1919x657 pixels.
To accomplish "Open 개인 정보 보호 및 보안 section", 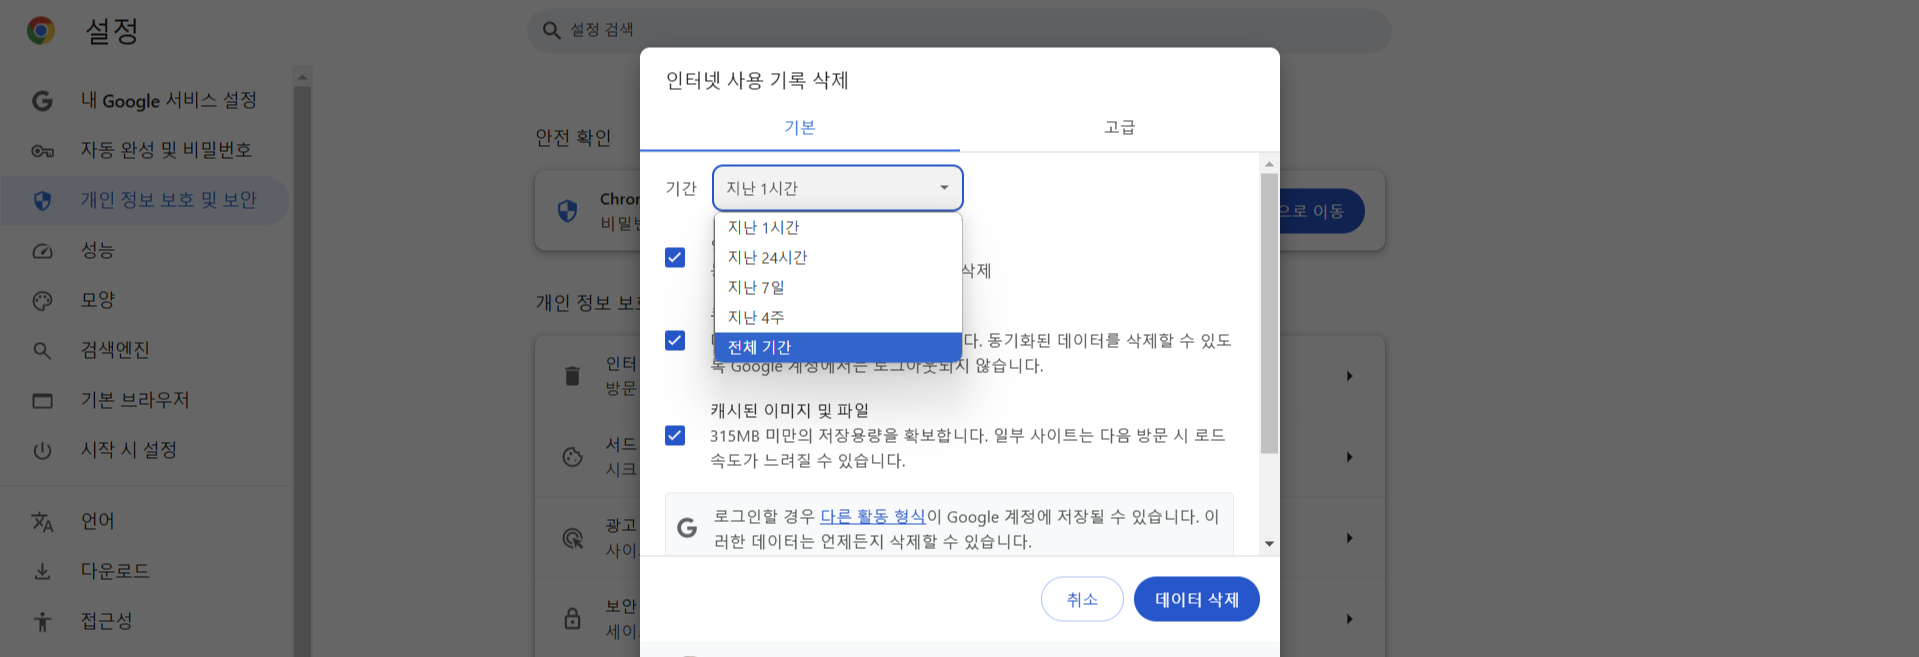I will tap(145, 201).
